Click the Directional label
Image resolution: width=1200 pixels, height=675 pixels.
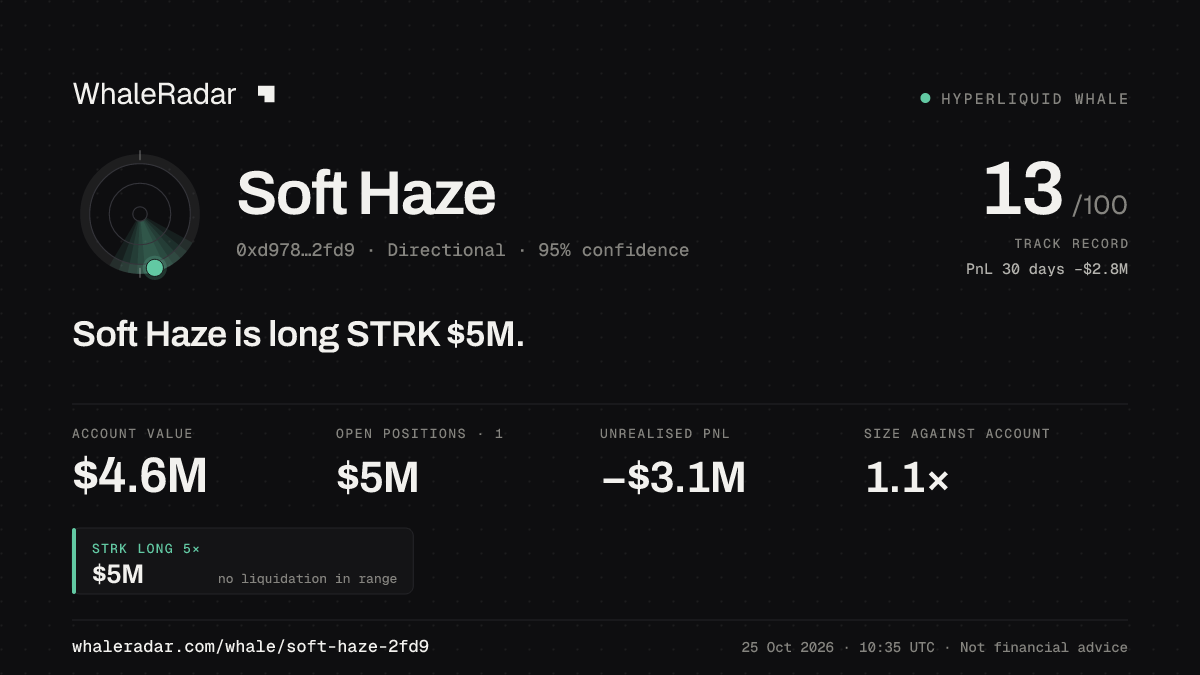tap(446, 250)
